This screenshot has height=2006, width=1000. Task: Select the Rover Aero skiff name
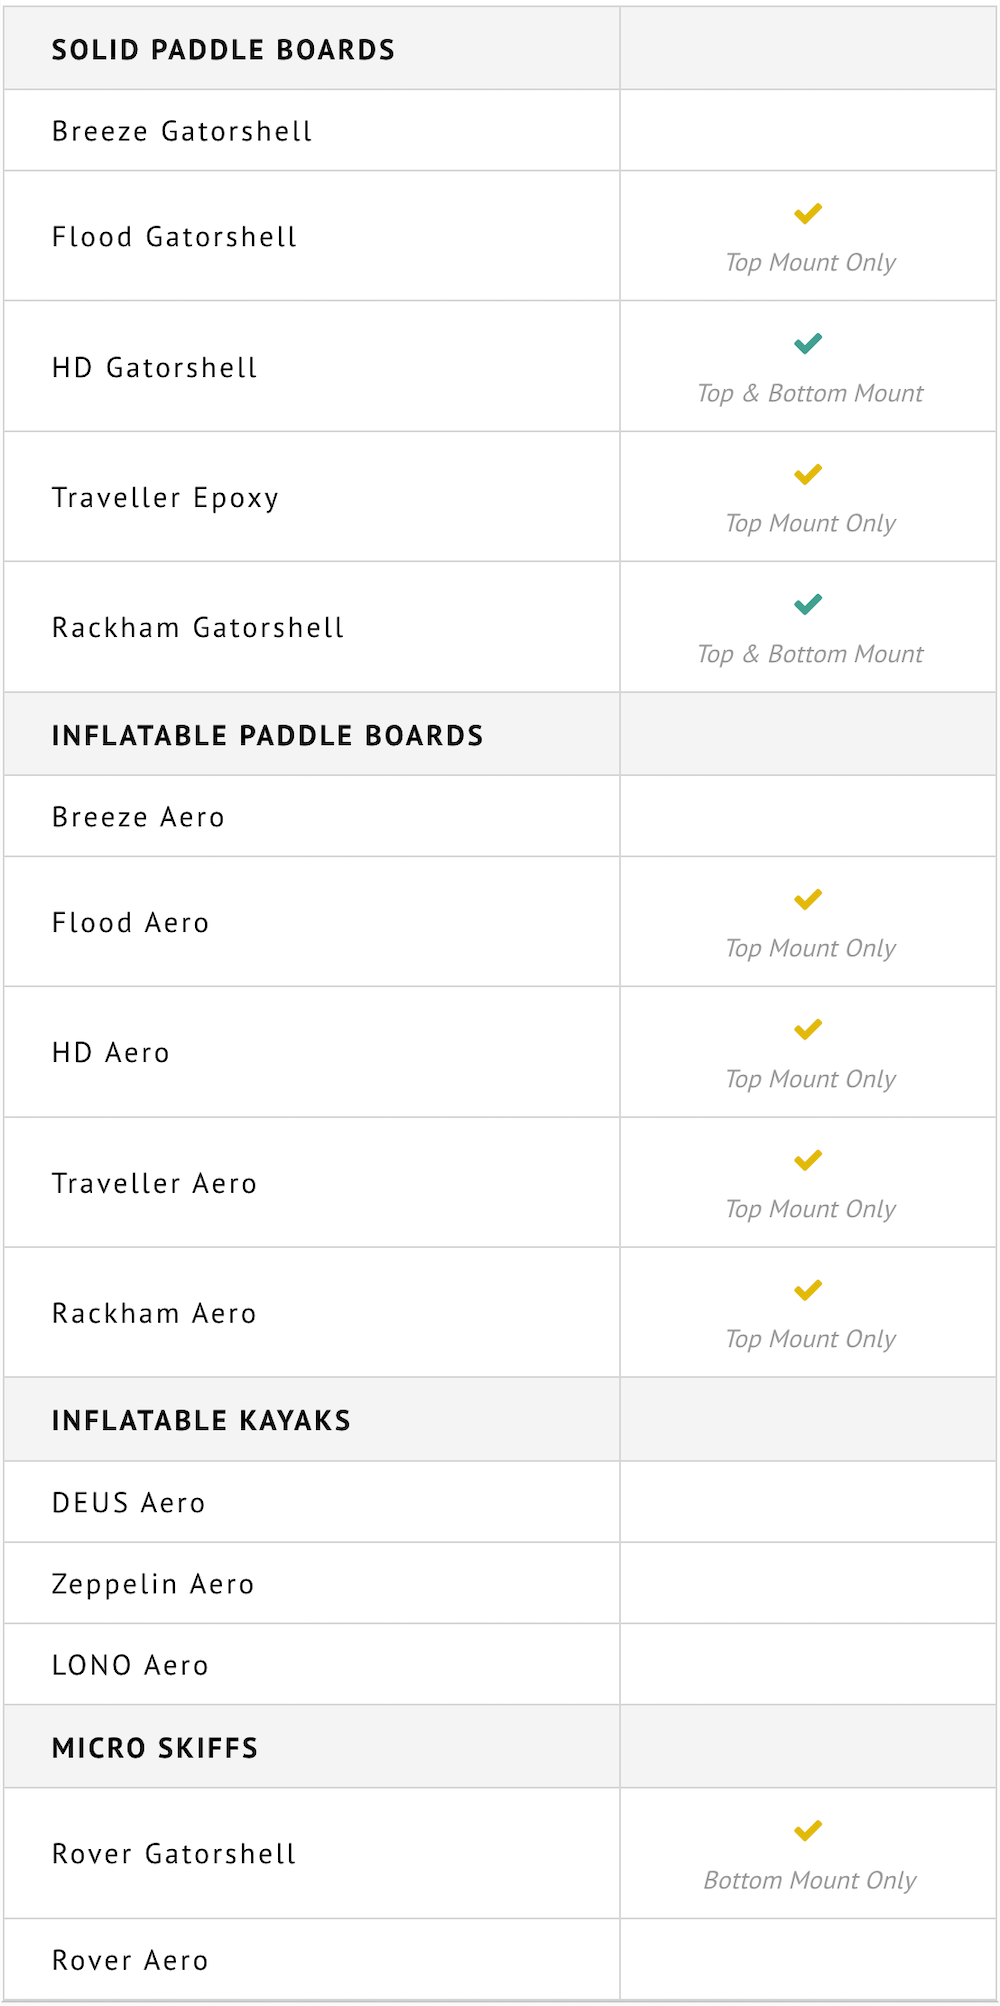tap(130, 1961)
